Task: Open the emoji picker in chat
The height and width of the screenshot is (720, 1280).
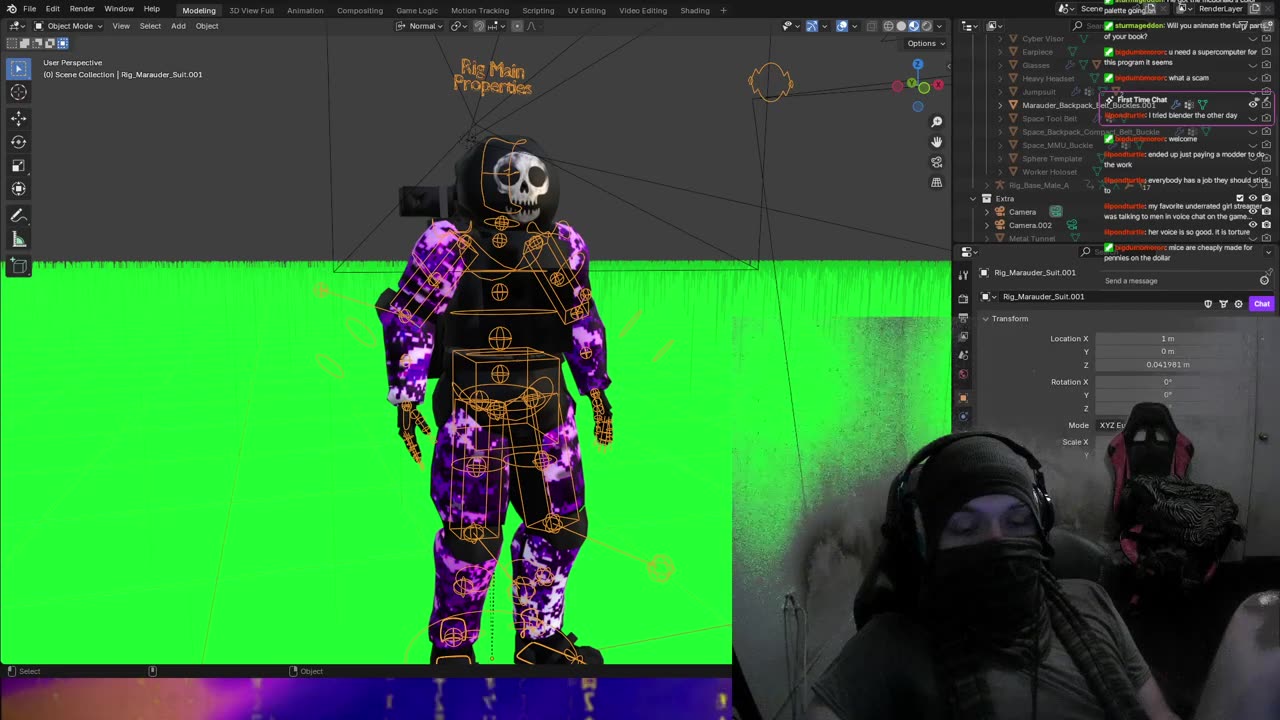Action: pyautogui.click(x=1264, y=281)
